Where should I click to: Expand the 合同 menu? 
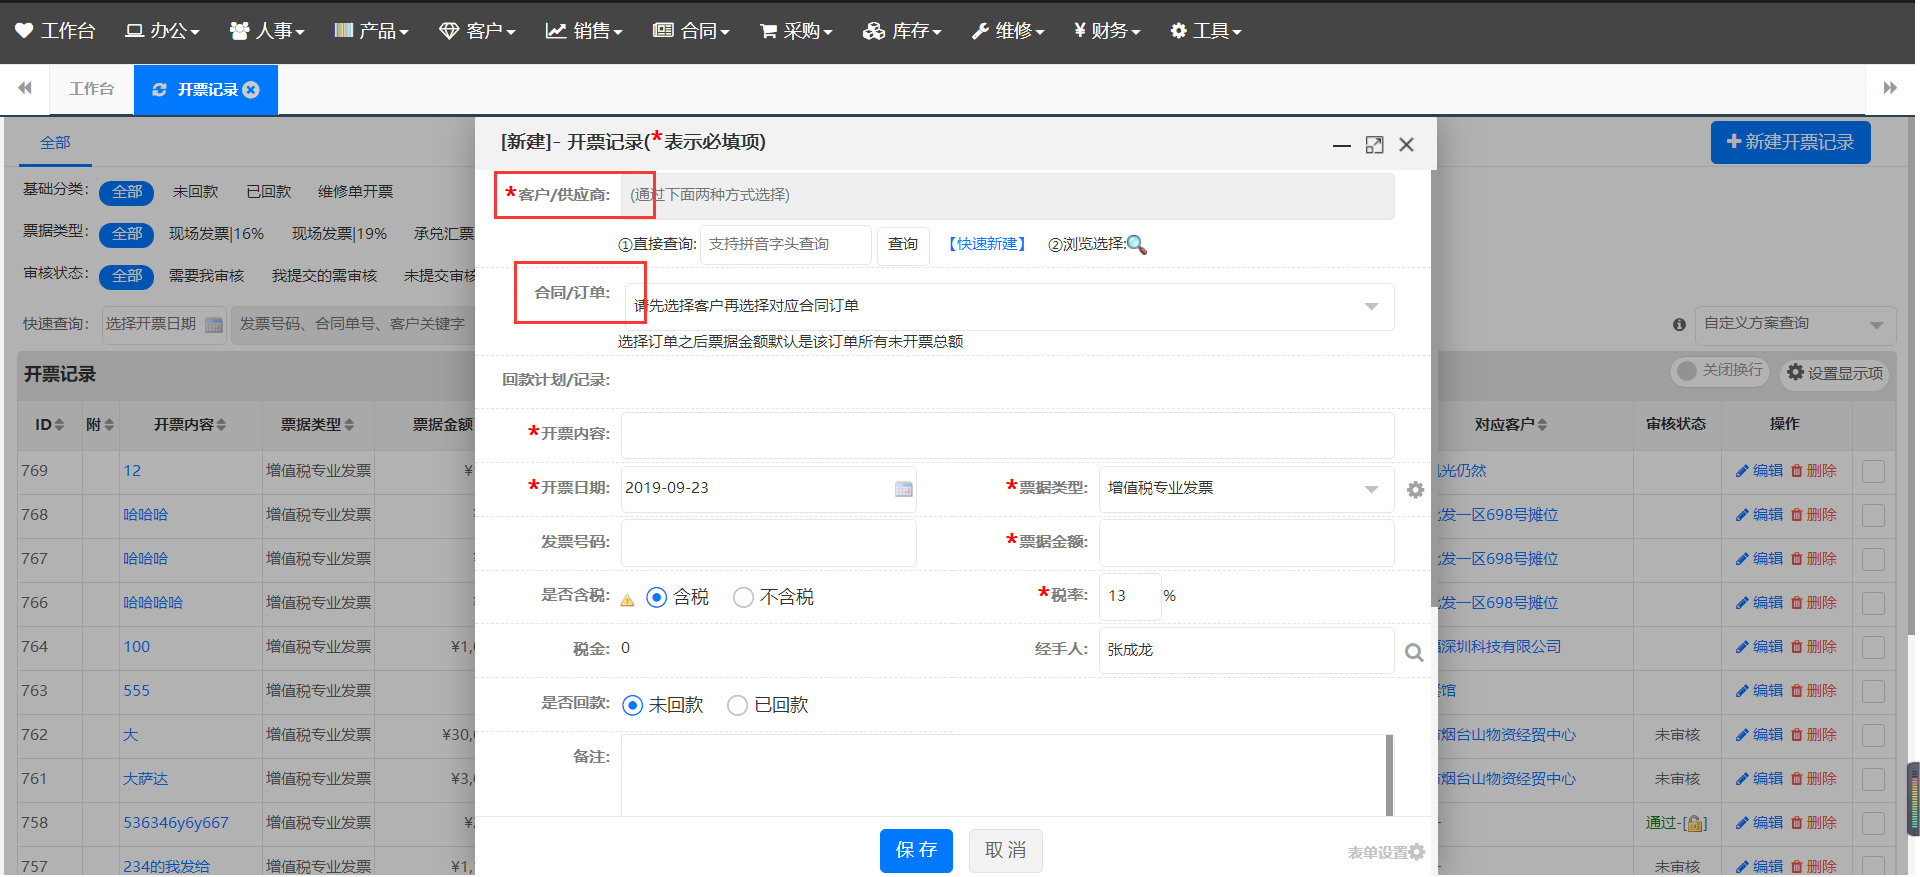[x=691, y=31]
